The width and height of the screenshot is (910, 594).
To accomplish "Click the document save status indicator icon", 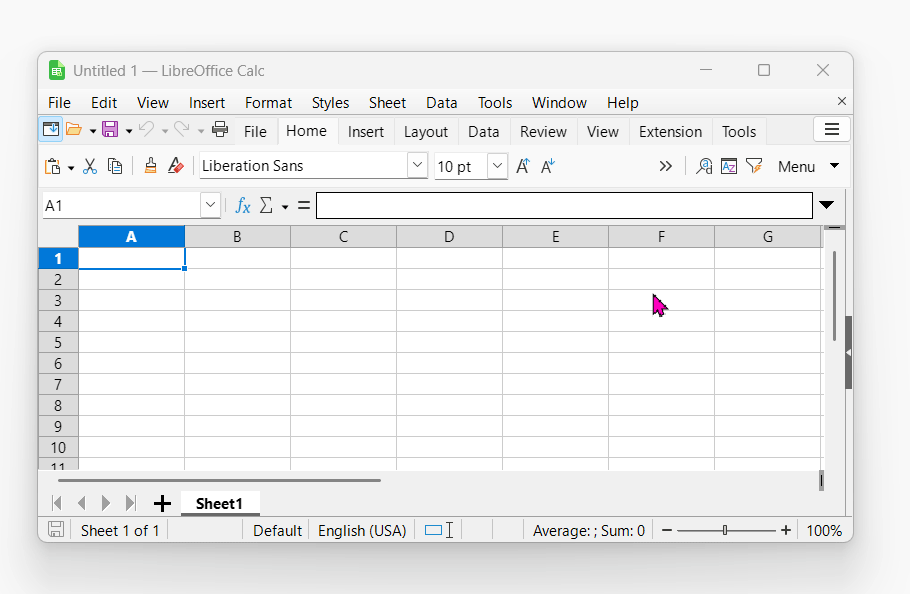I will point(56,530).
